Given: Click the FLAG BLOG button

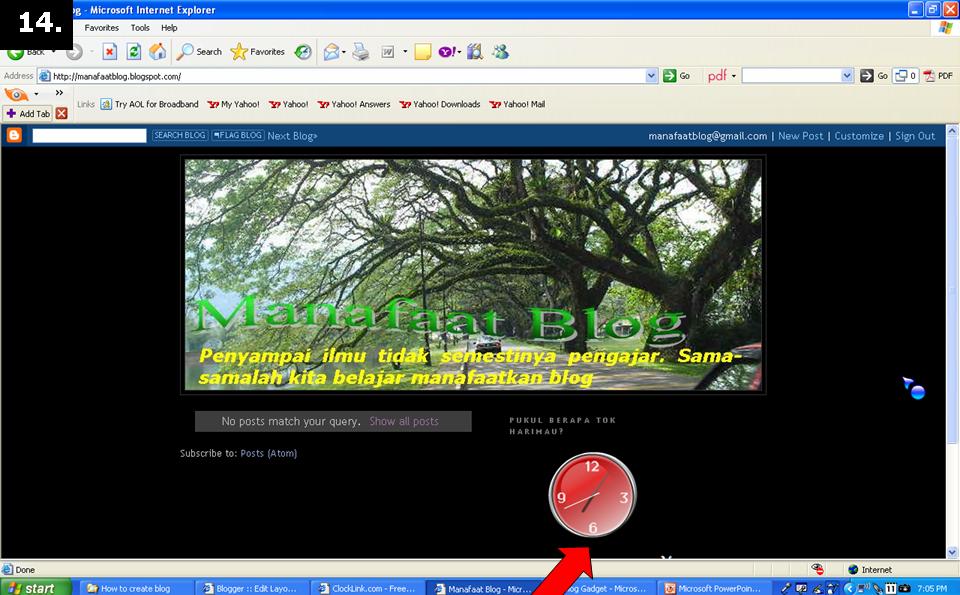Looking at the screenshot, I should click(x=238, y=135).
